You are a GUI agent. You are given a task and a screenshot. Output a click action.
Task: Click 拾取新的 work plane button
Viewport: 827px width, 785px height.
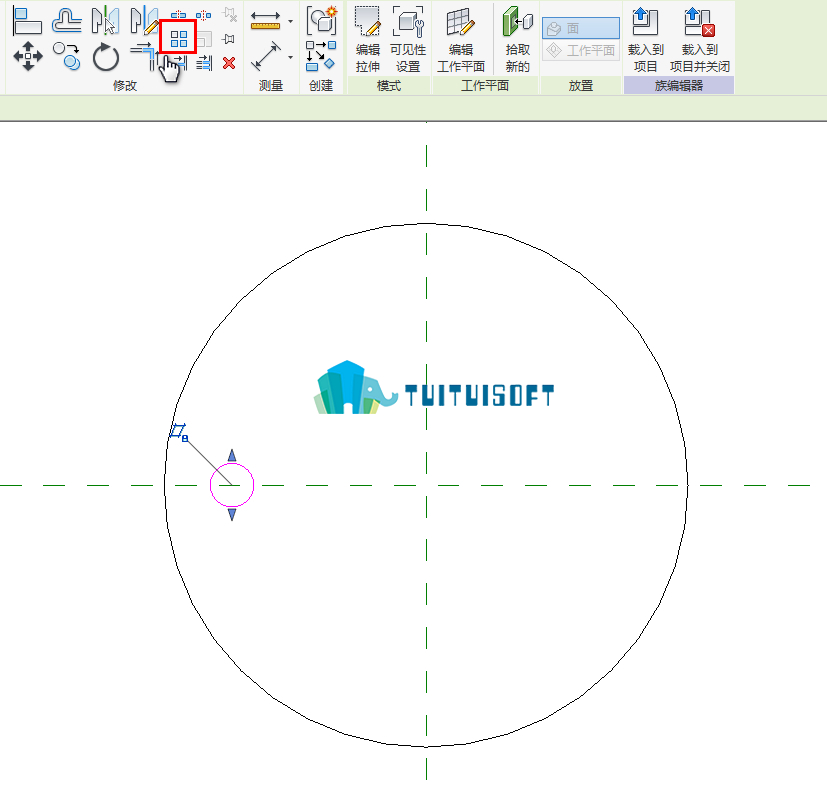[x=517, y=40]
